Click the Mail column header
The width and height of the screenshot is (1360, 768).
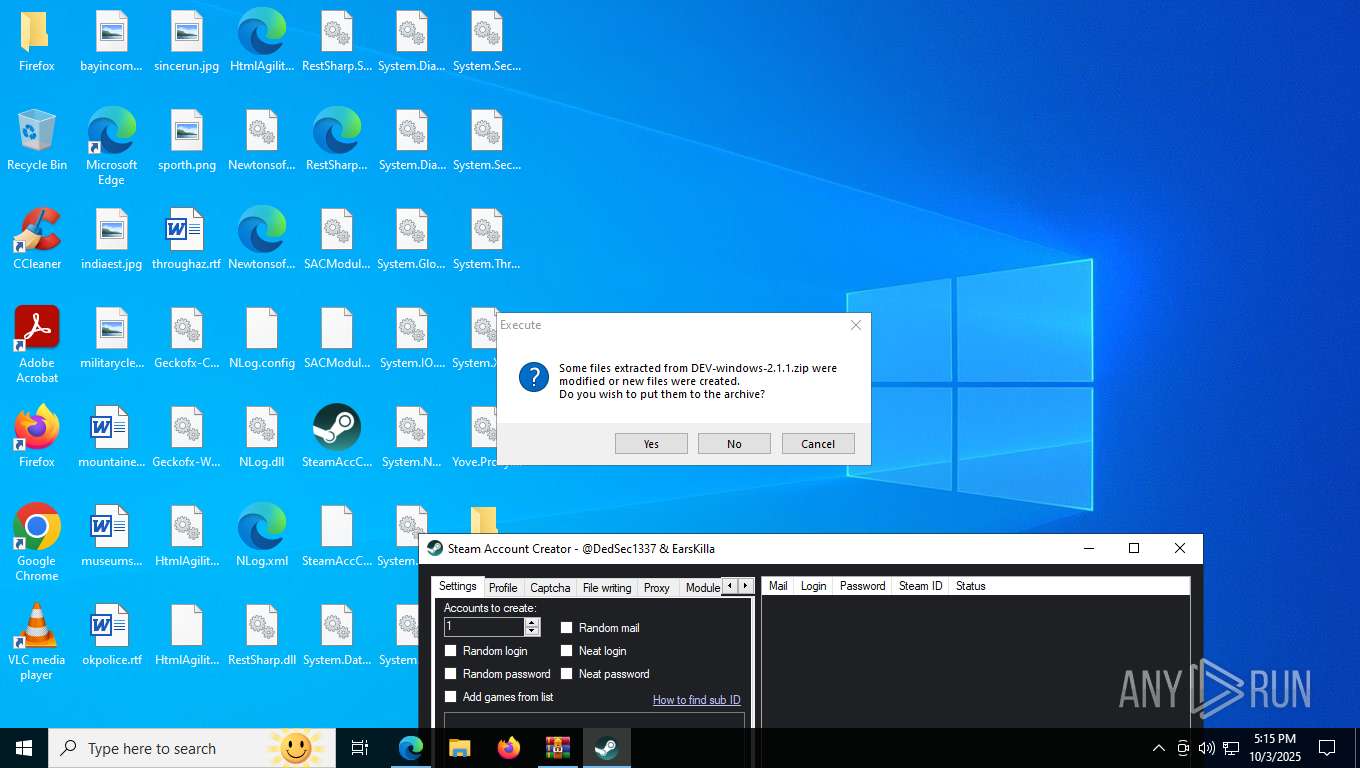(x=778, y=586)
